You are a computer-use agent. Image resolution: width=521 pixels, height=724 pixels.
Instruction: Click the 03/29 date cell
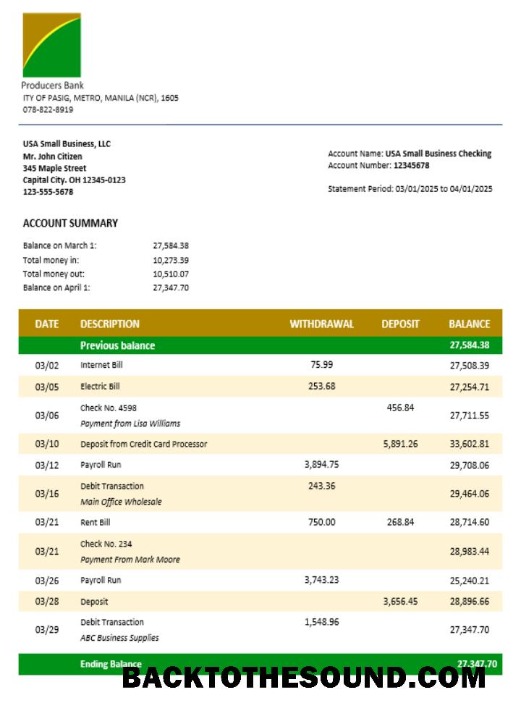pyautogui.click(x=47, y=630)
